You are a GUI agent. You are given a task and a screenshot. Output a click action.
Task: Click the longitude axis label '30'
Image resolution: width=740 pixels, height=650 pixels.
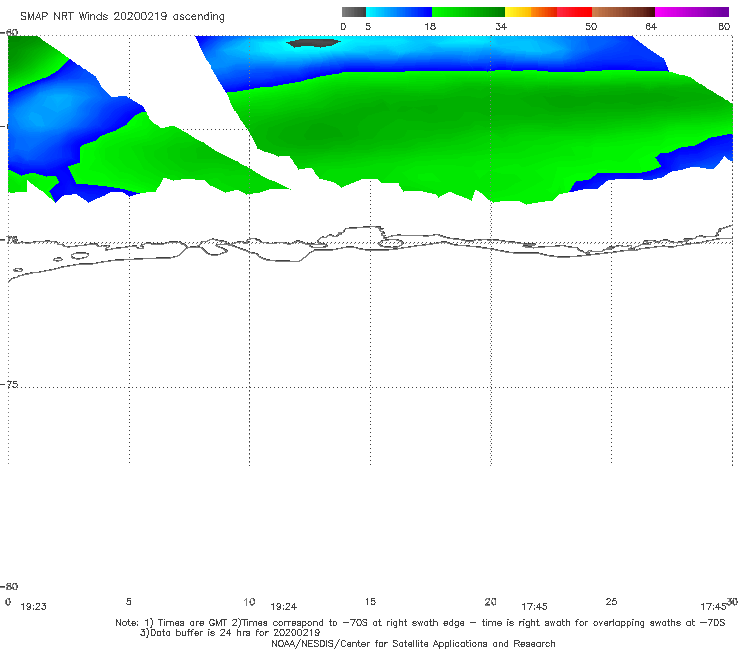[x=732, y=601]
